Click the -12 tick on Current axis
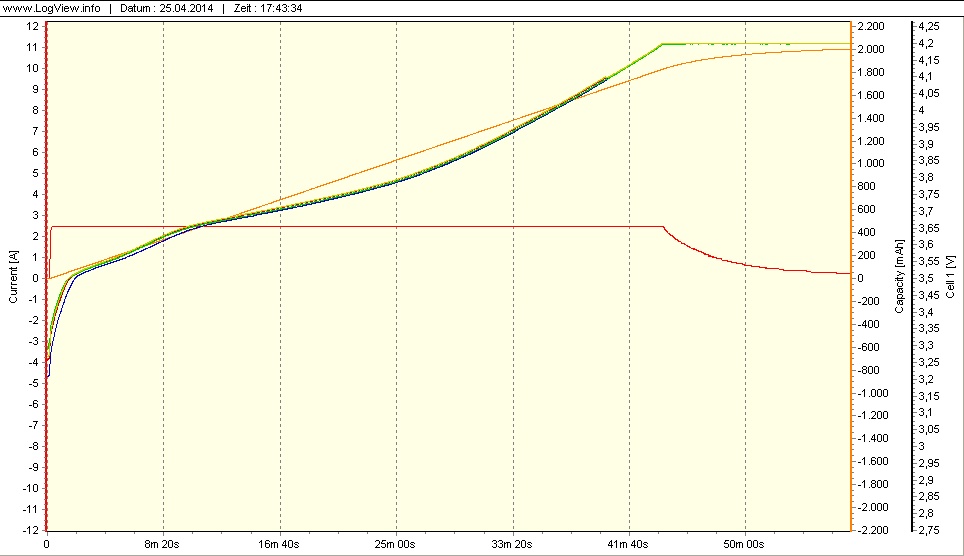Image resolution: width=964 pixels, height=556 pixels. [x=31, y=529]
